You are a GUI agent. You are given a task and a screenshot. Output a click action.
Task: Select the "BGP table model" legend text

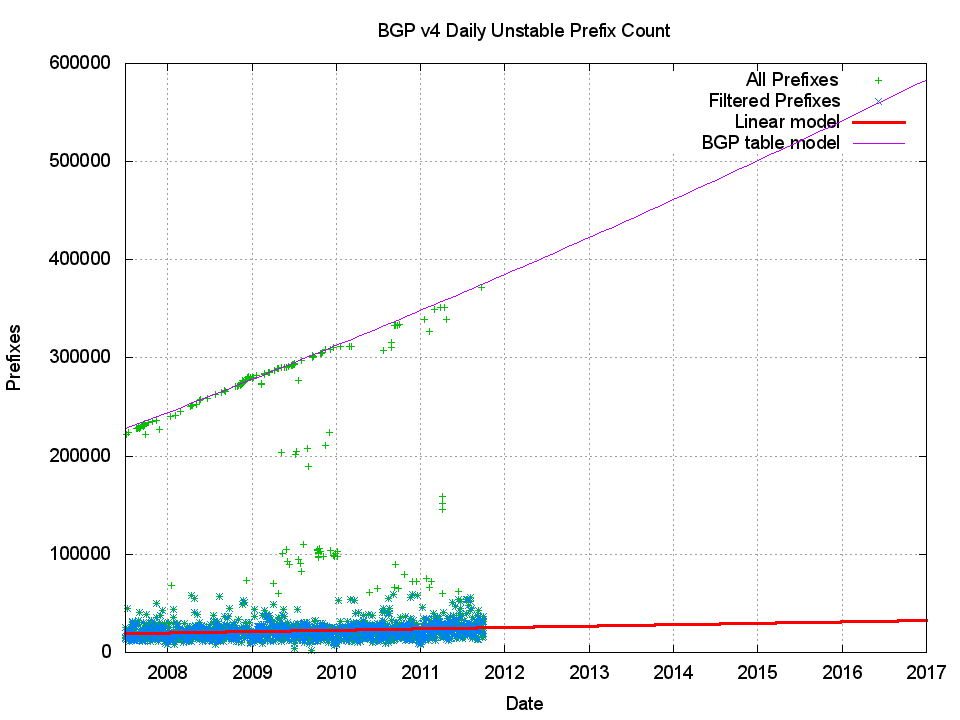[x=770, y=142]
